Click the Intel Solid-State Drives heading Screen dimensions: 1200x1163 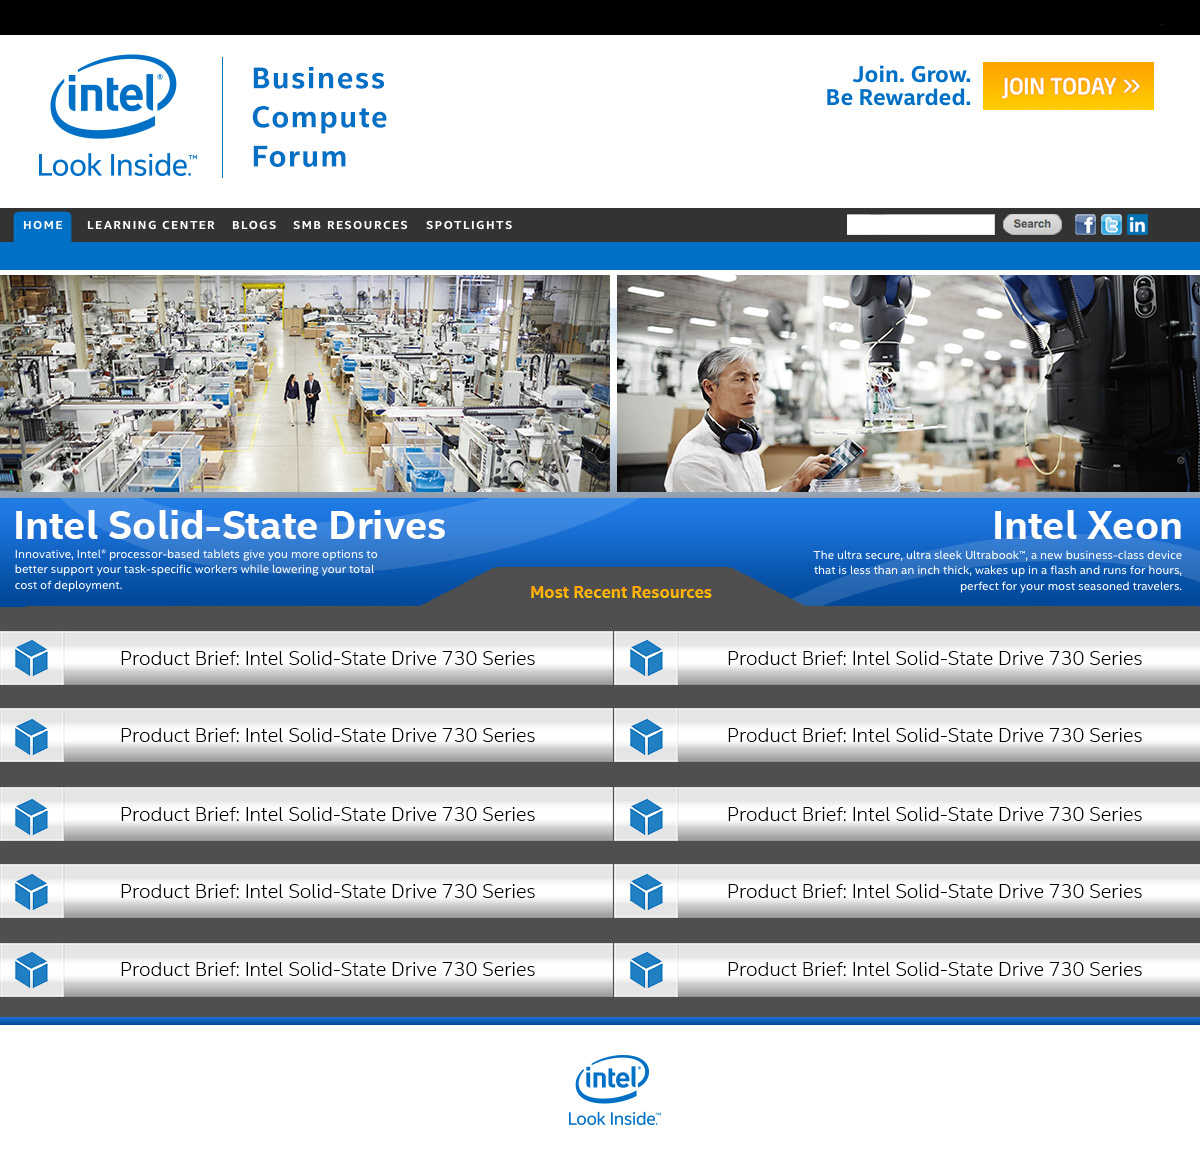coord(230,526)
